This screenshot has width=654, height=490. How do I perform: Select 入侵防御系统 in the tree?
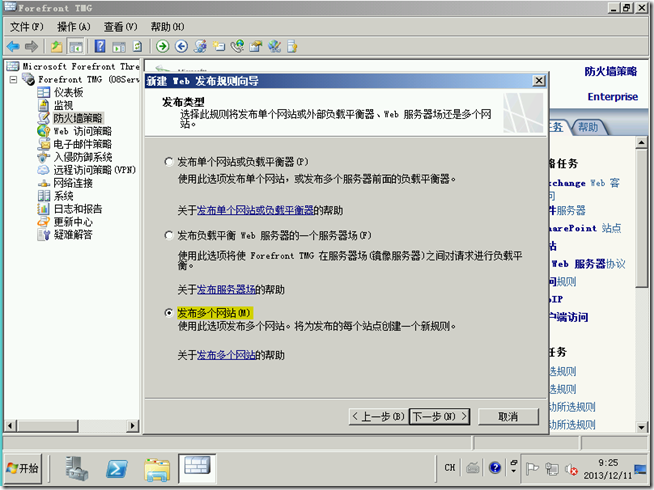pyautogui.click(x=83, y=157)
